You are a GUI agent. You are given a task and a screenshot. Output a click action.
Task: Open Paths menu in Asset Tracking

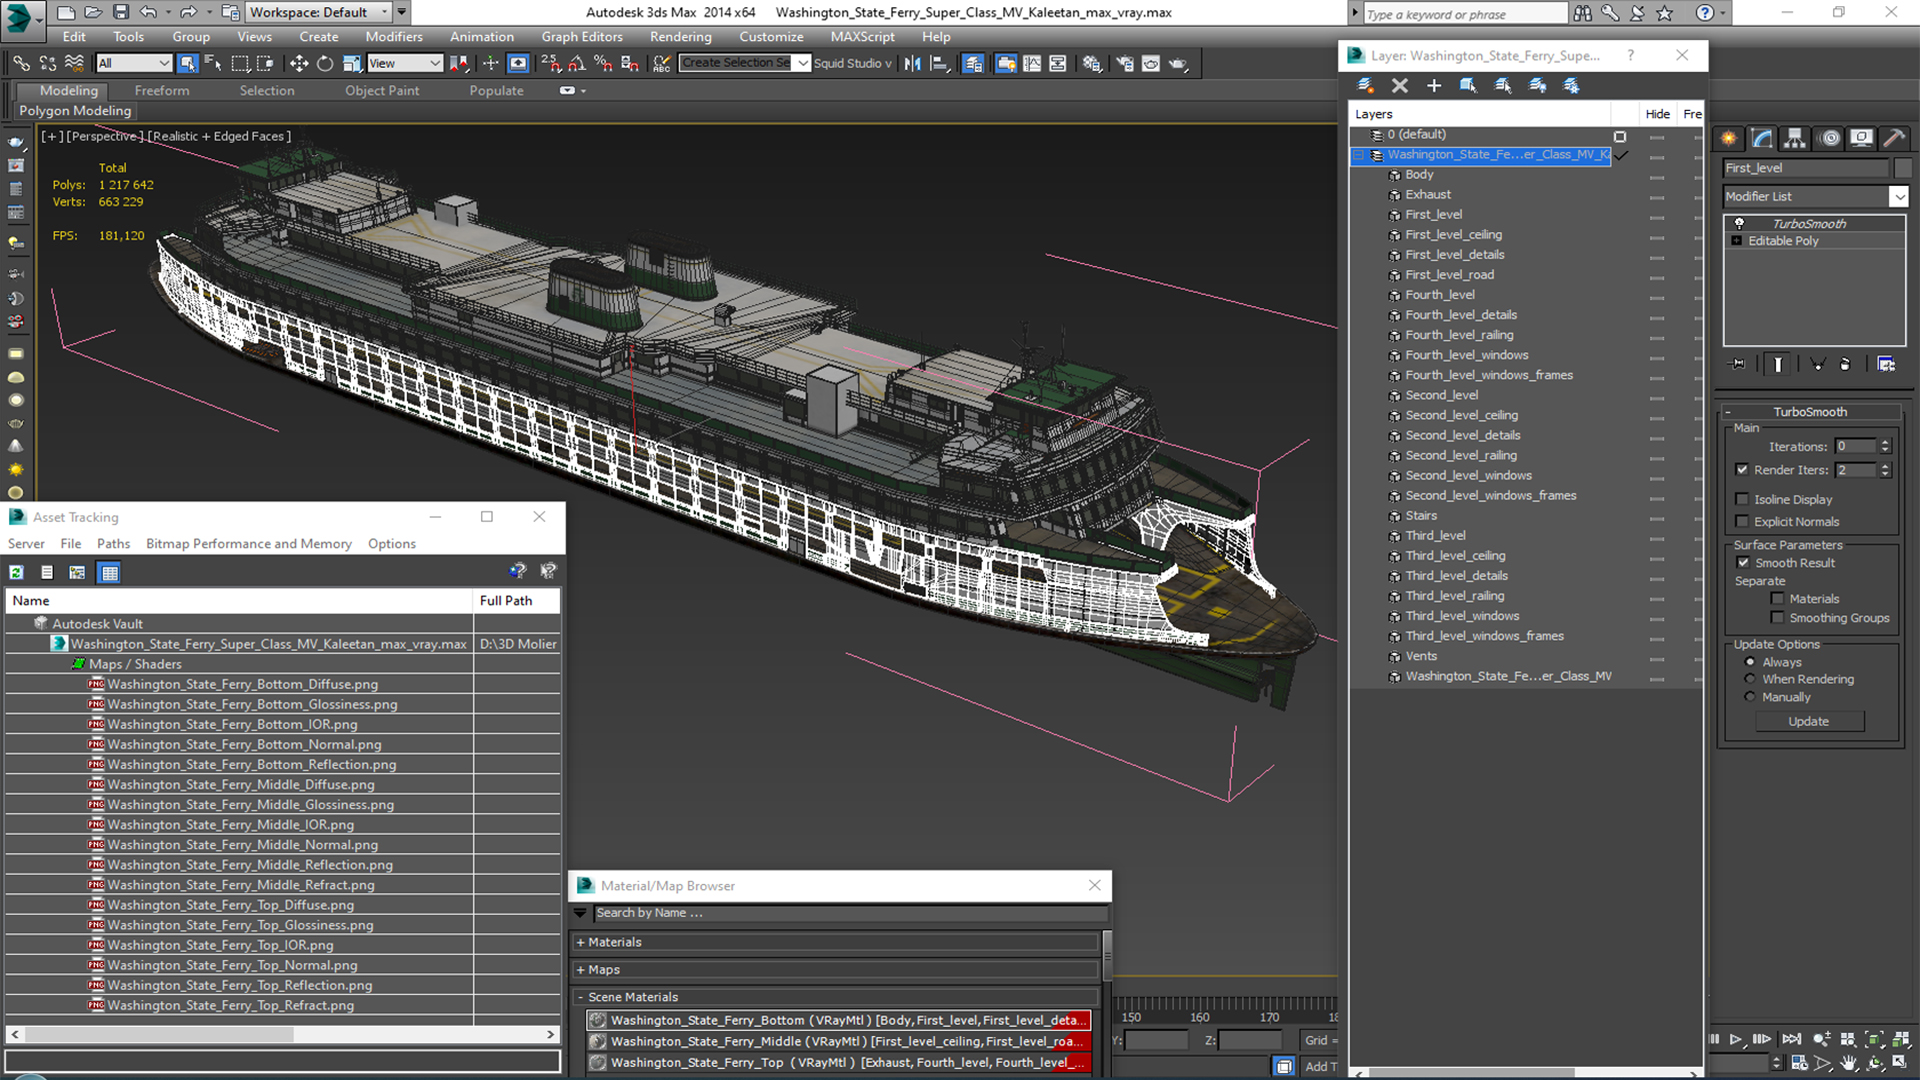pyautogui.click(x=113, y=544)
